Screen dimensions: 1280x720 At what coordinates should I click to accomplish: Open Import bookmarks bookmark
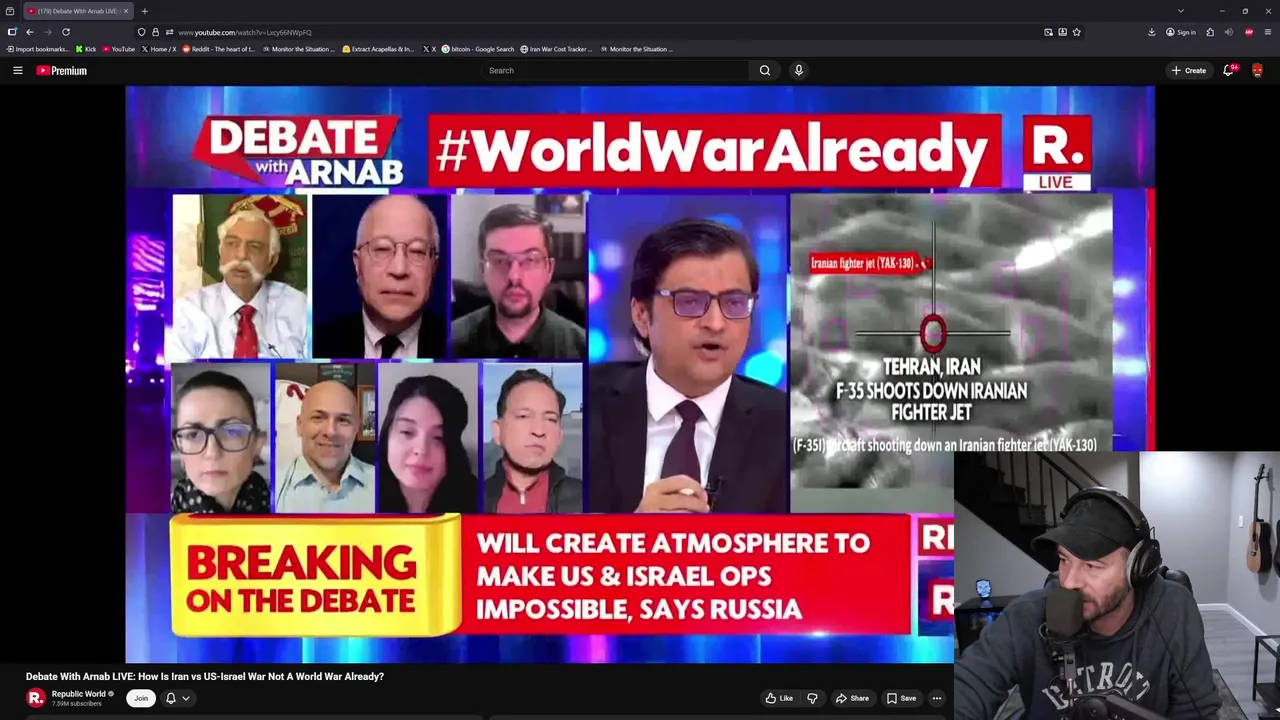coord(38,49)
